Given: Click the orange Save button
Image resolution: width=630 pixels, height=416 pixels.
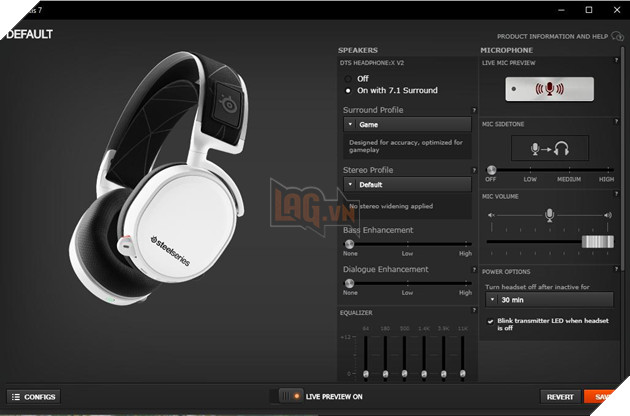Looking at the screenshot, I should [602, 397].
